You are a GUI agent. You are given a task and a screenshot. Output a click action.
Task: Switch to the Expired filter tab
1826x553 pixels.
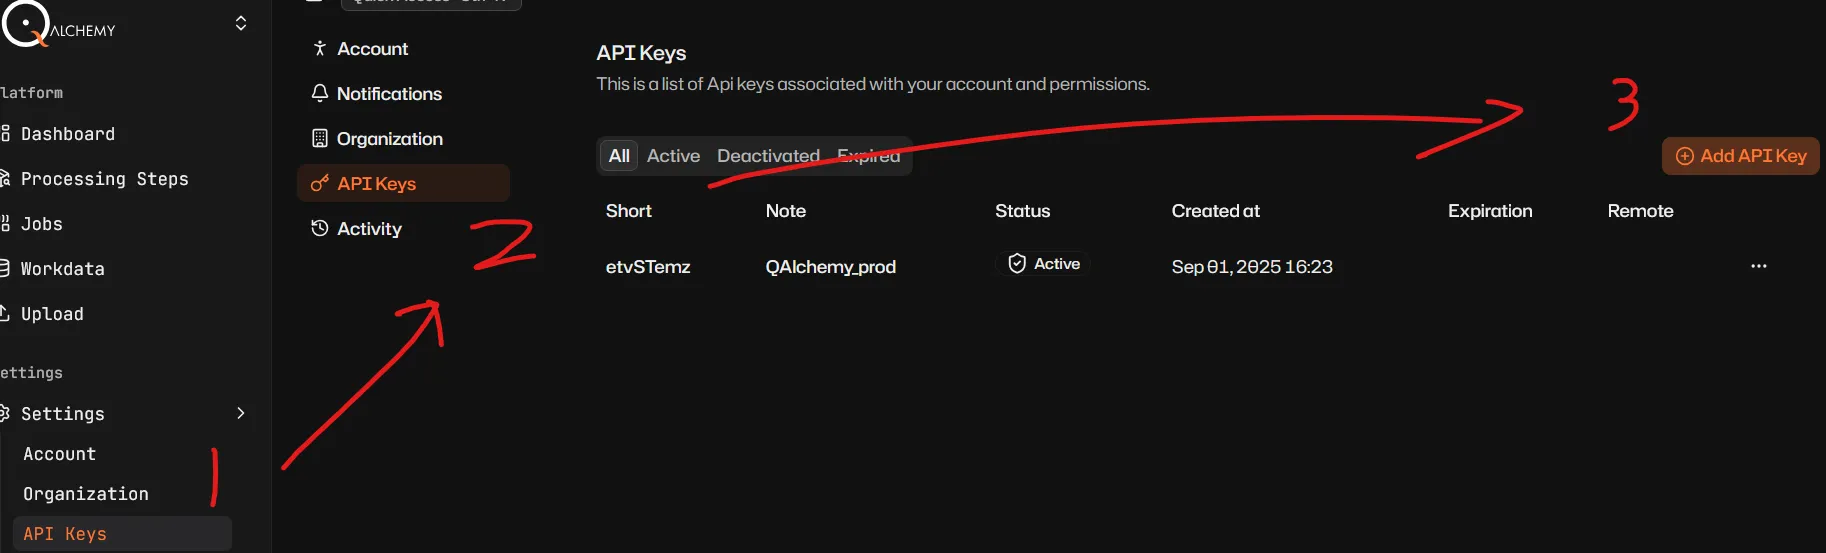(868, 156)
